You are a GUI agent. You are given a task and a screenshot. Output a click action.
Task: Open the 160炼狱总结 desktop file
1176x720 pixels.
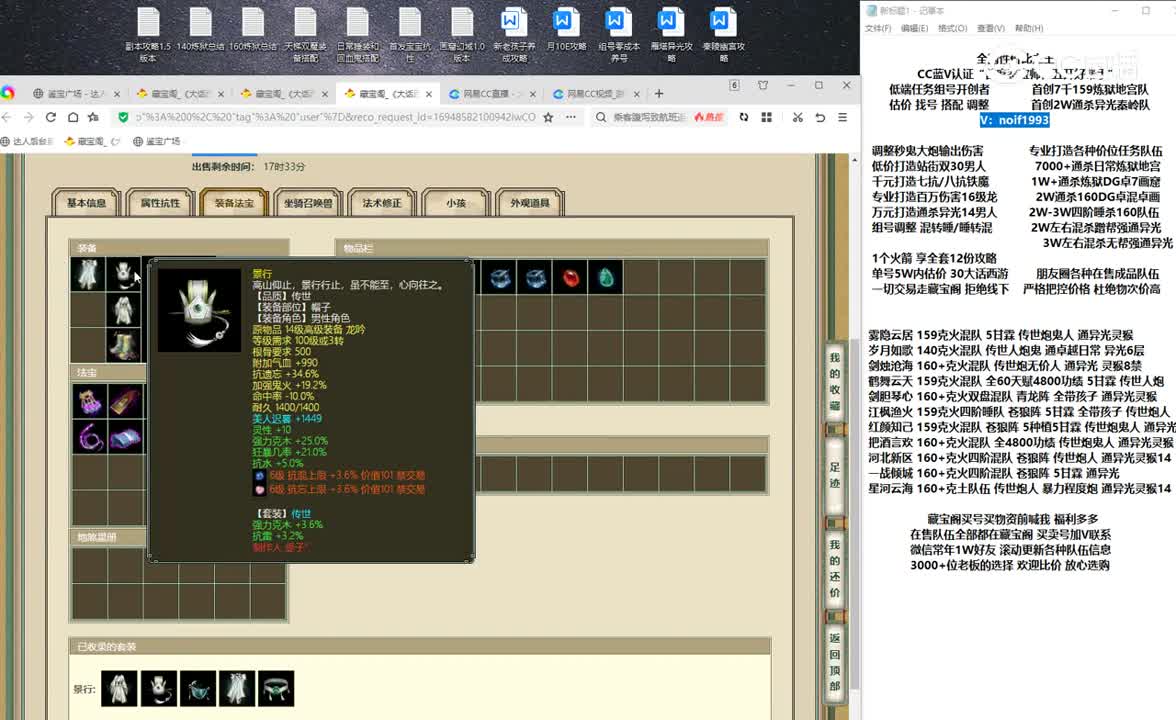pos(253,30)
